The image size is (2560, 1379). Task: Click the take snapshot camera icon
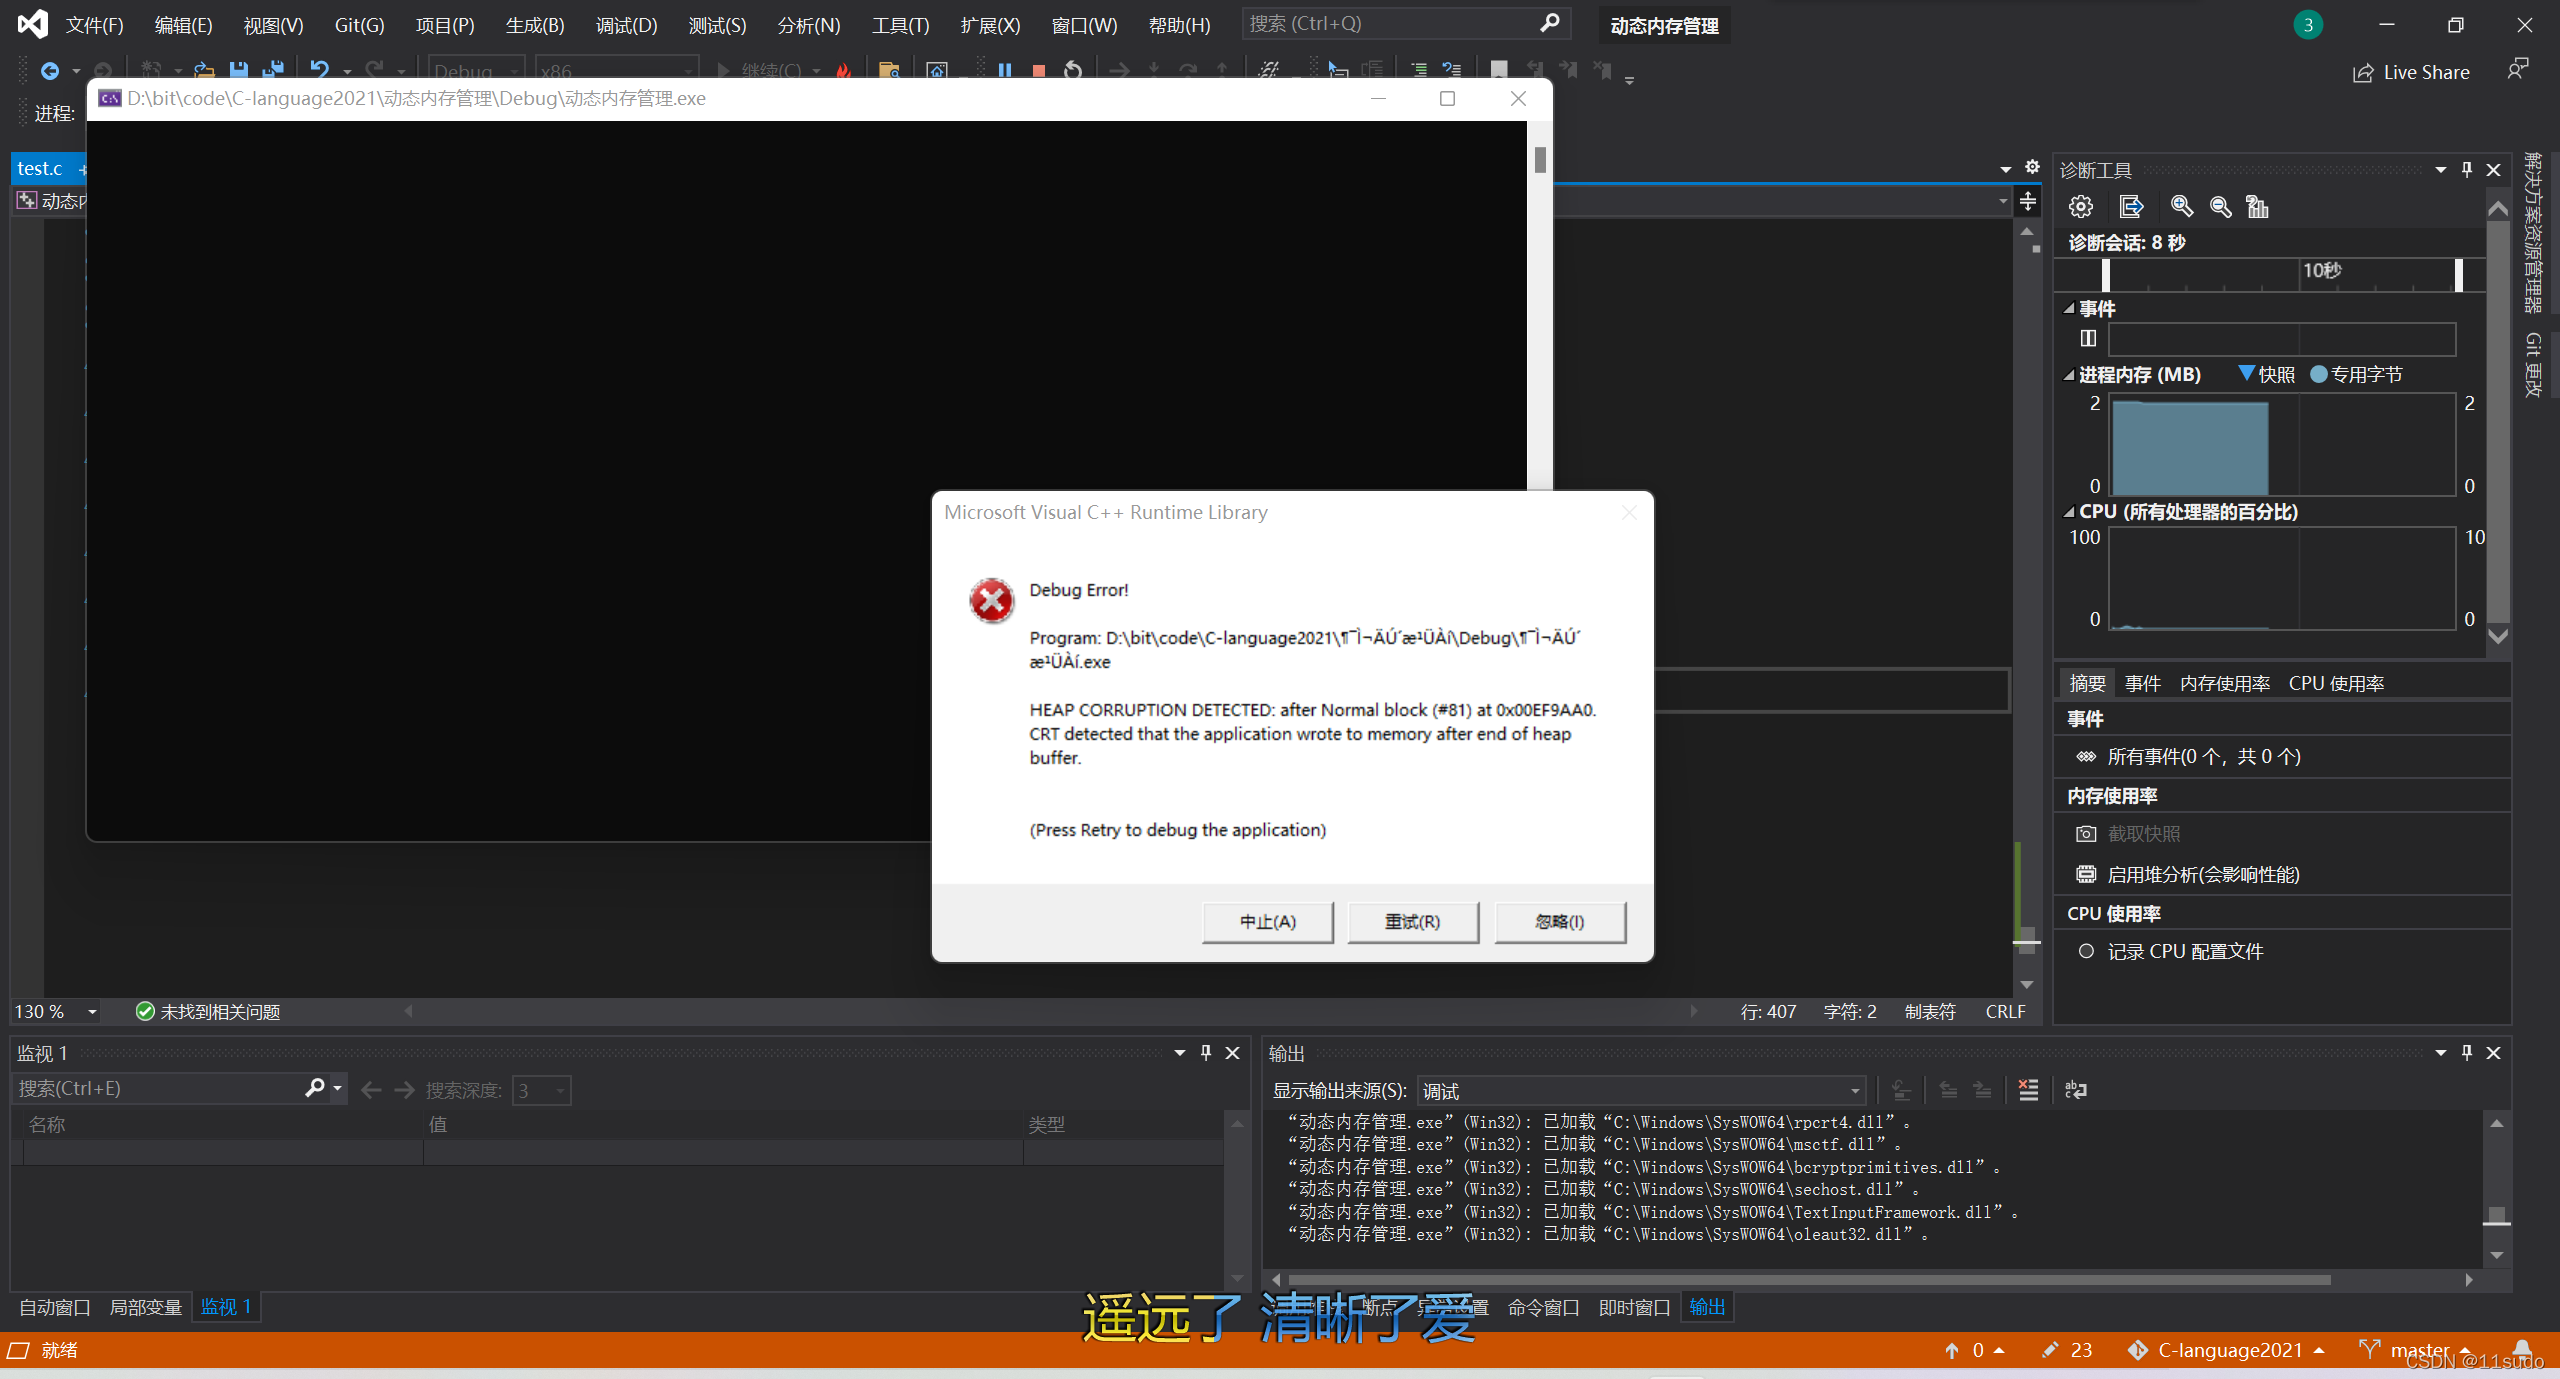[x=2086, y=834]
